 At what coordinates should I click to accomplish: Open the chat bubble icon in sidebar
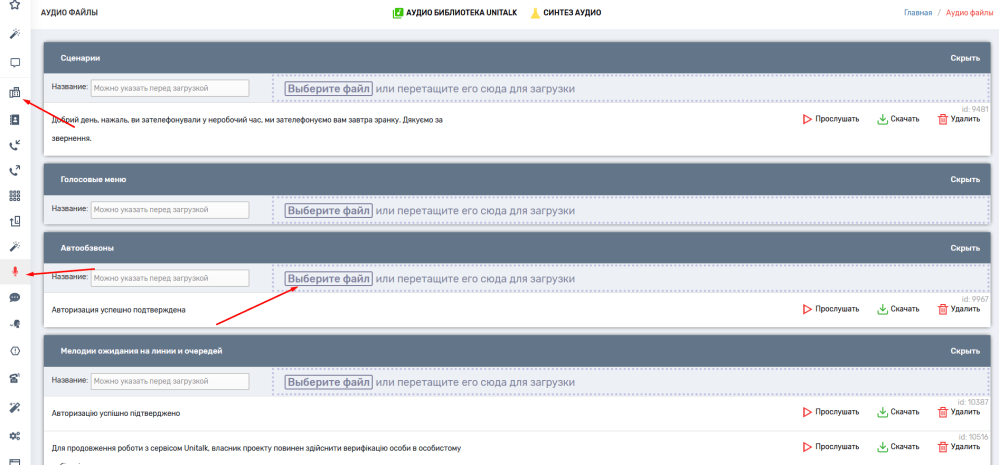tap(15, 298)
